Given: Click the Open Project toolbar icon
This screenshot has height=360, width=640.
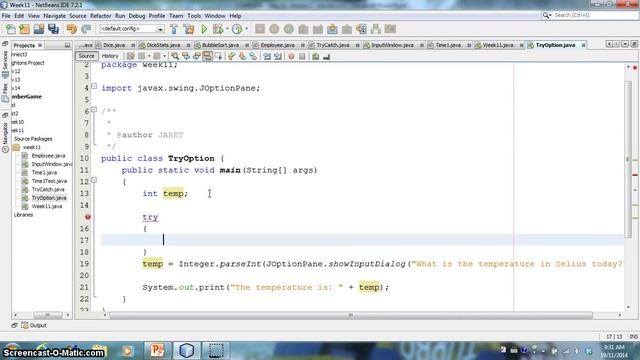Looking at the screenshot, I should 39,29.
